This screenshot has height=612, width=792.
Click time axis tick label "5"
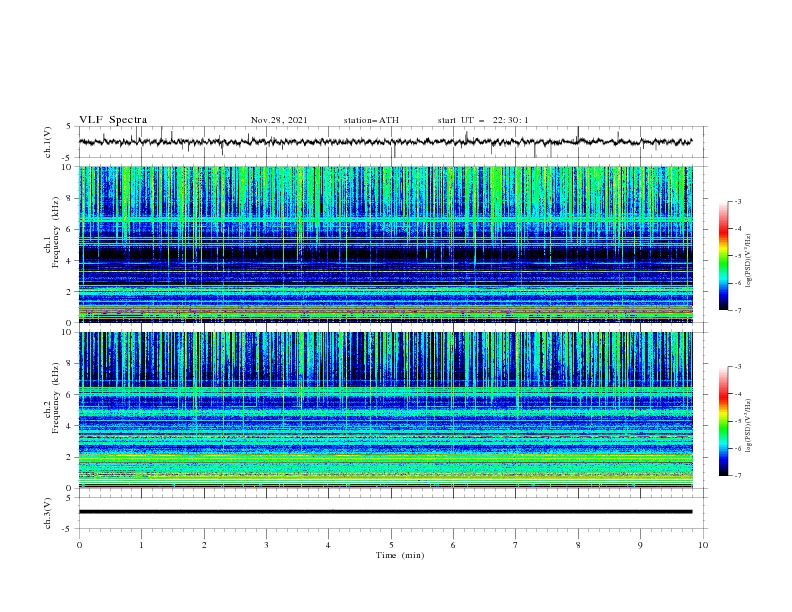(x=391, y=545)
